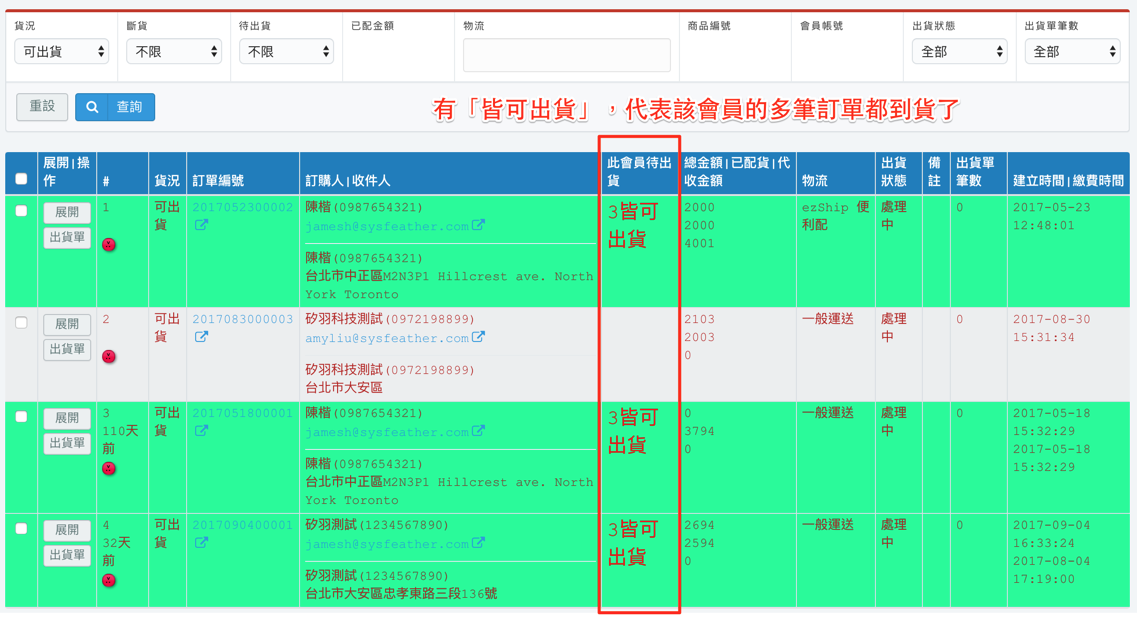
Task: Click red status icon in row 1
Action: 109,245
